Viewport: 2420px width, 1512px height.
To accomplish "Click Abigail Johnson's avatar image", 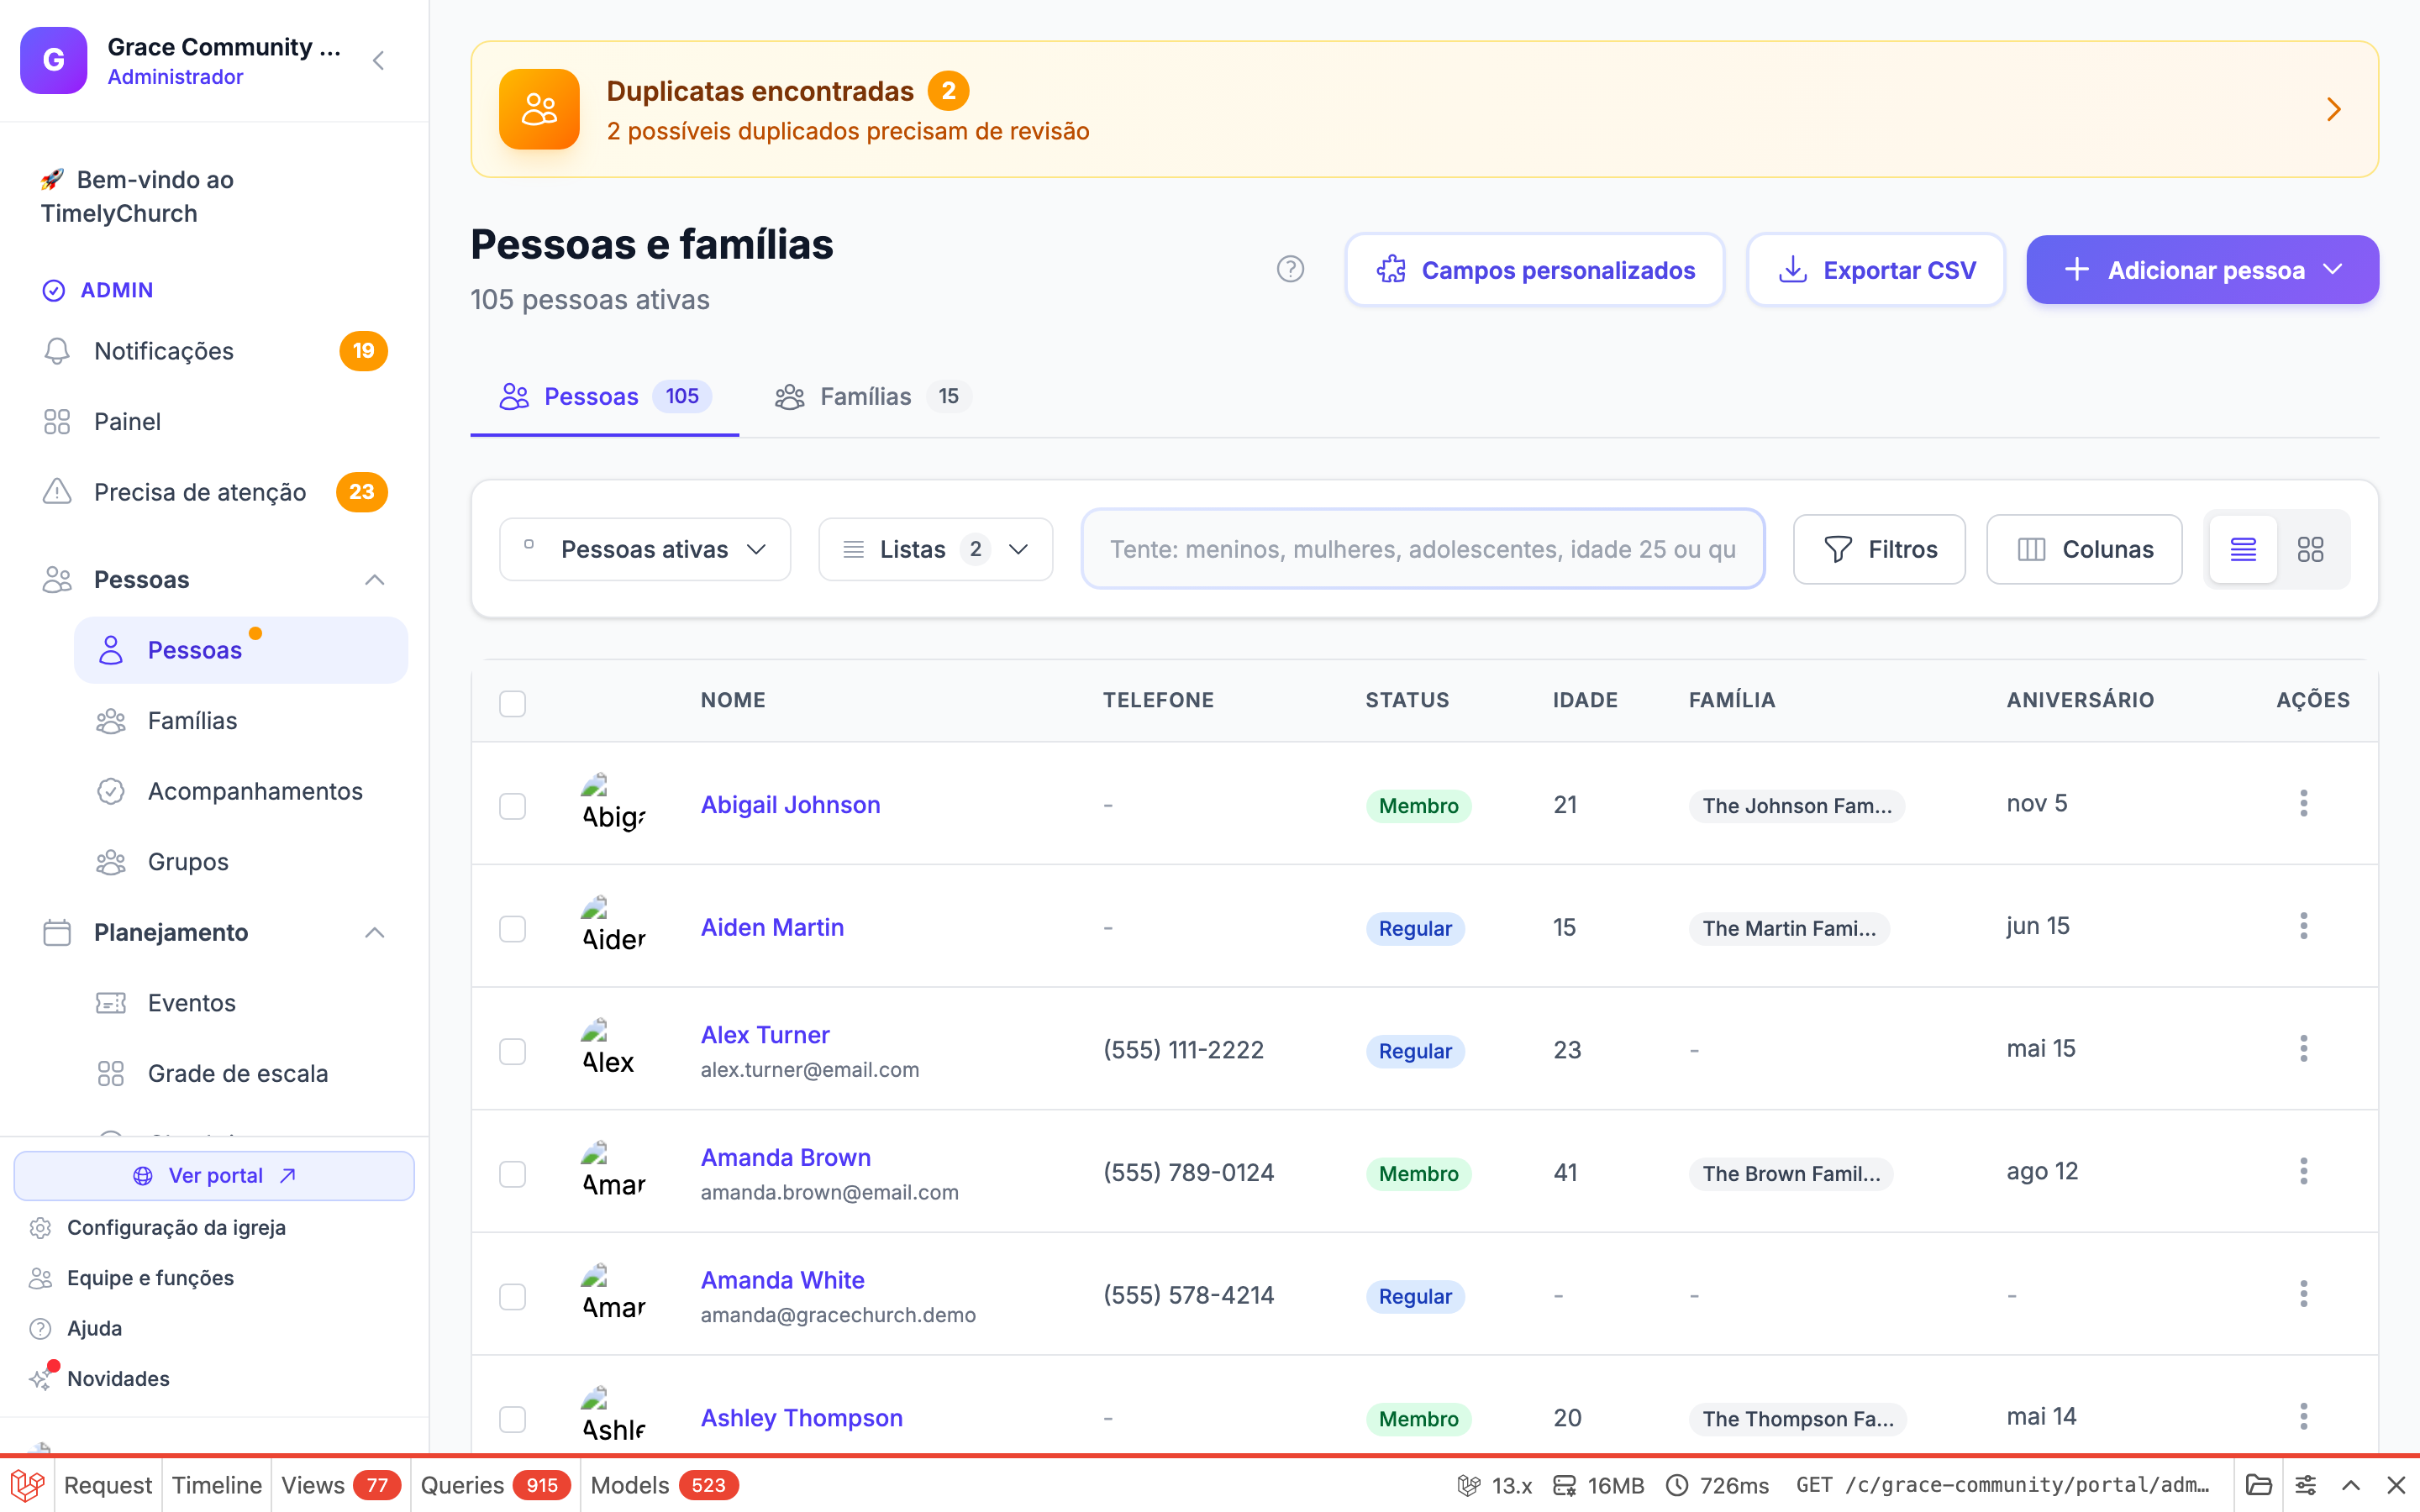I will 613,803.
